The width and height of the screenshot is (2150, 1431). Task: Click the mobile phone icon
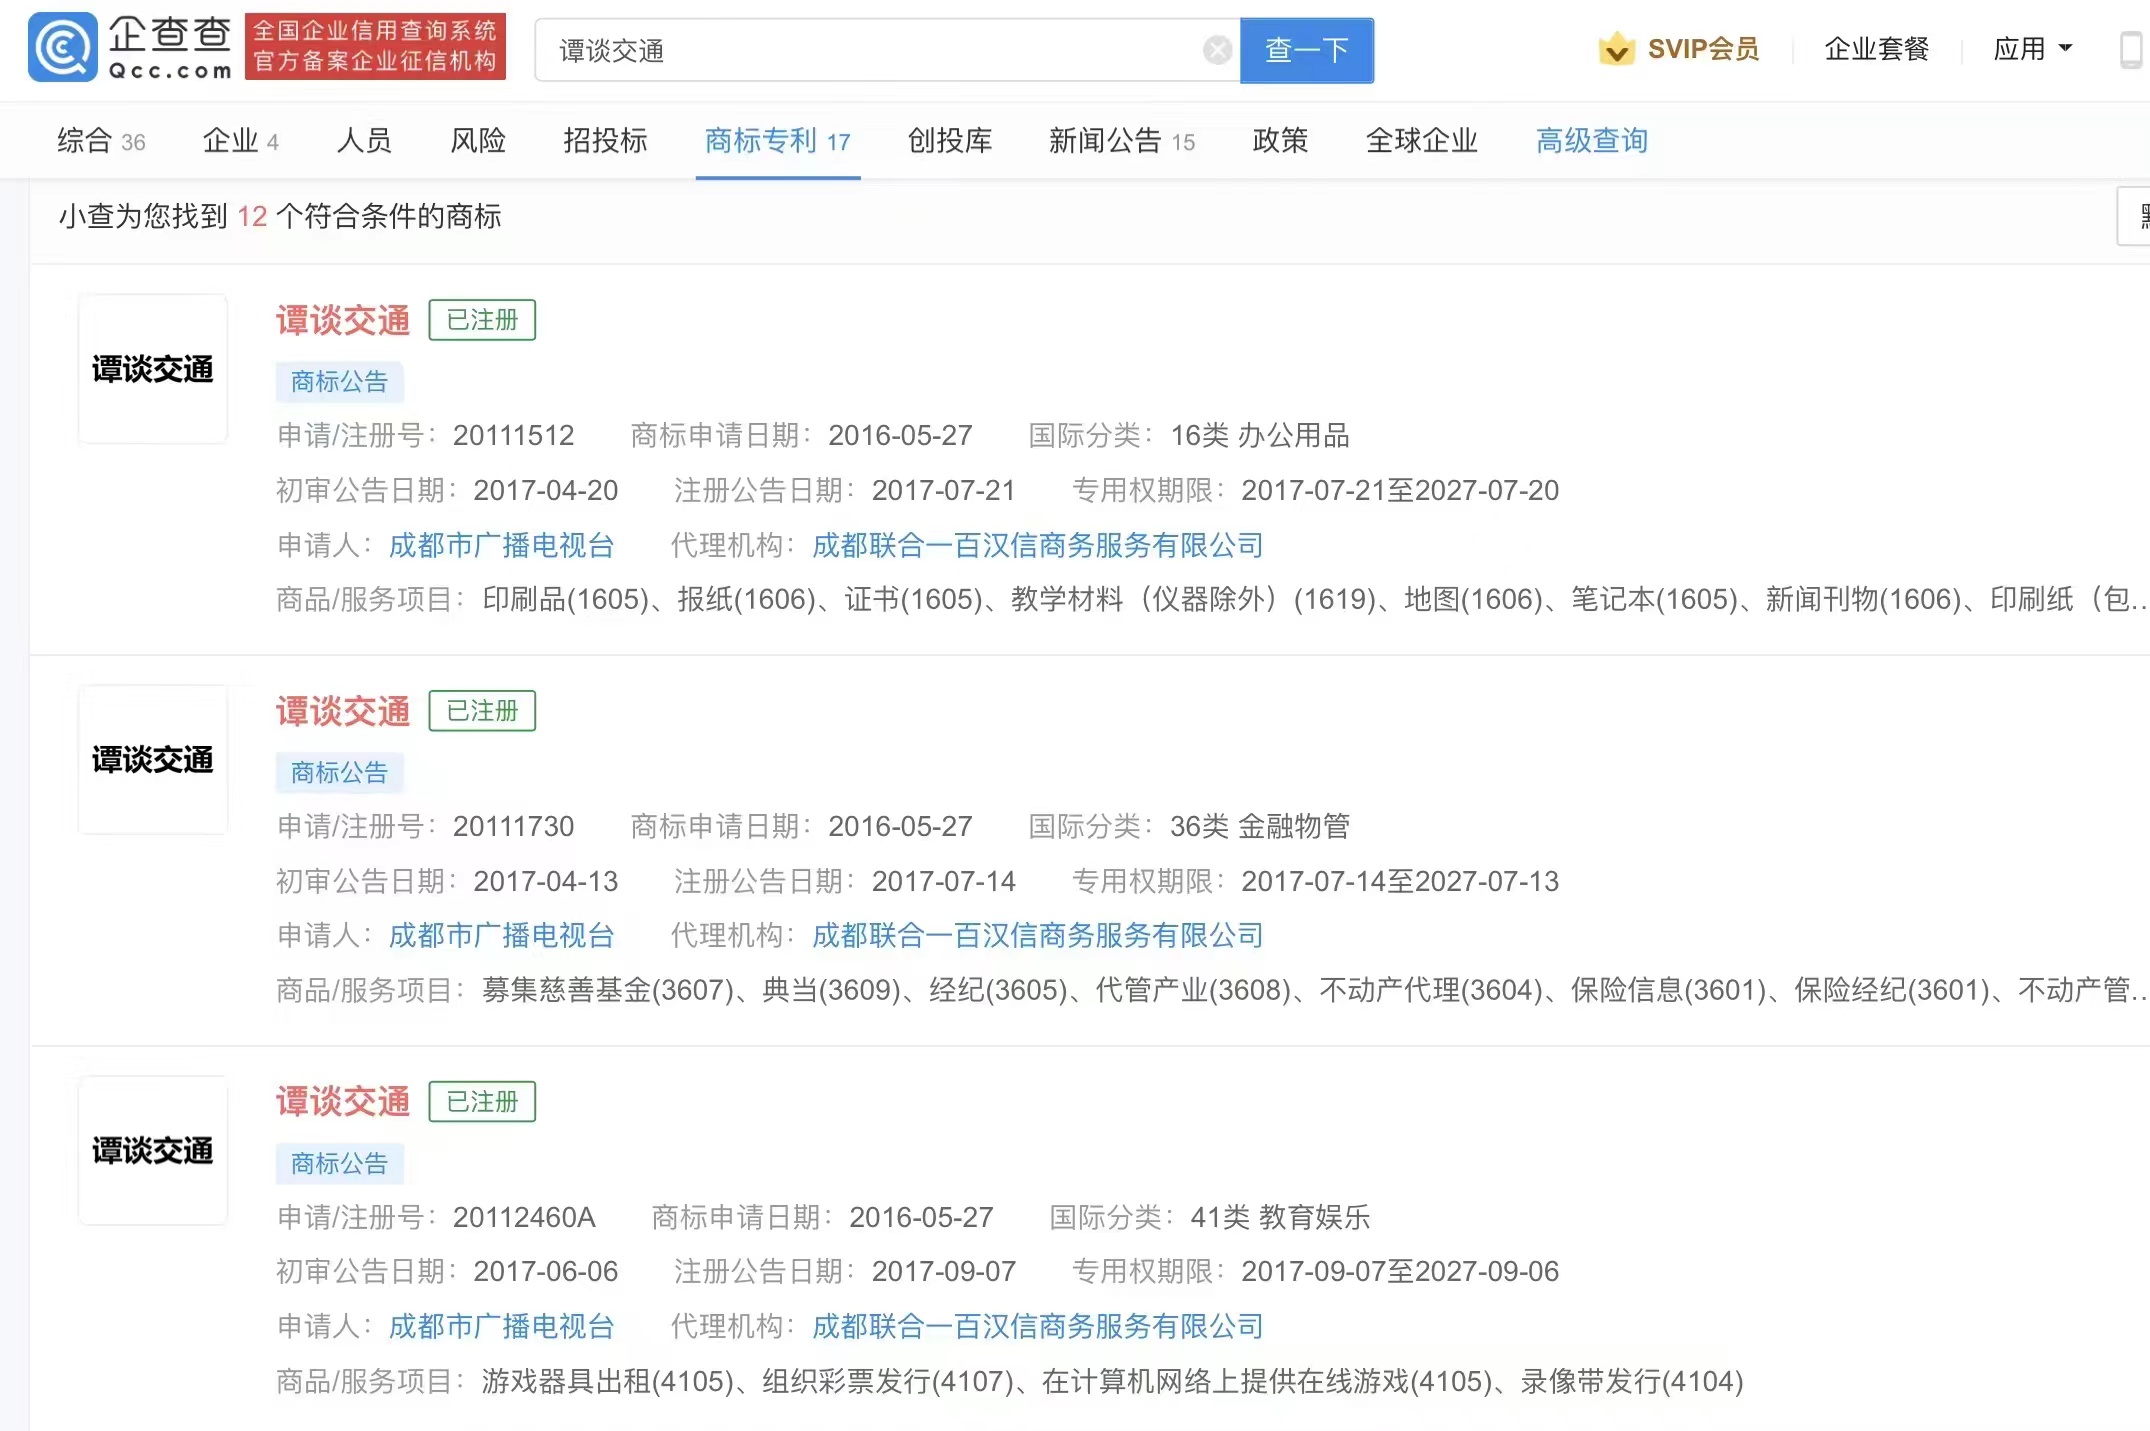(x=2131, y=49)
